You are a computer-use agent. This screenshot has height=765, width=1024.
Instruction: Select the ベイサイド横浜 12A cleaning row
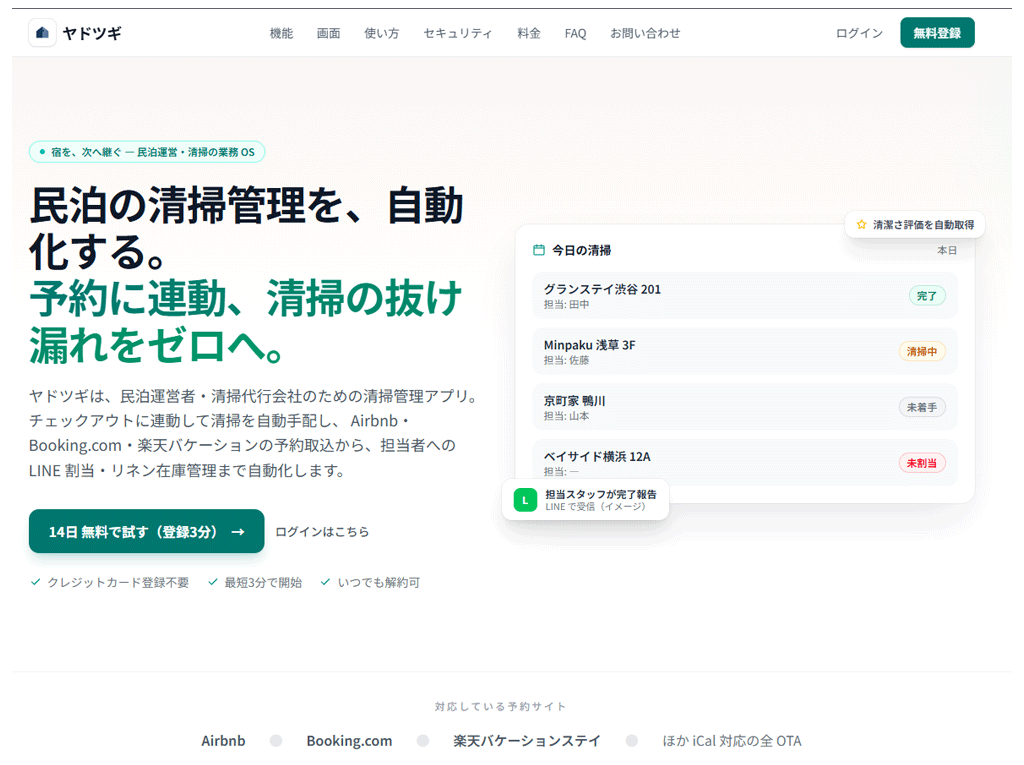(744, 463)
